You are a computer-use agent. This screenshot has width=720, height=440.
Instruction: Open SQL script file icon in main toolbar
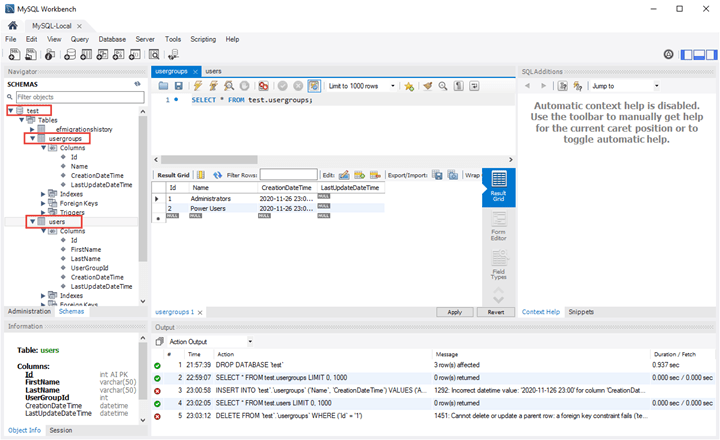click(x=30, y=55)
